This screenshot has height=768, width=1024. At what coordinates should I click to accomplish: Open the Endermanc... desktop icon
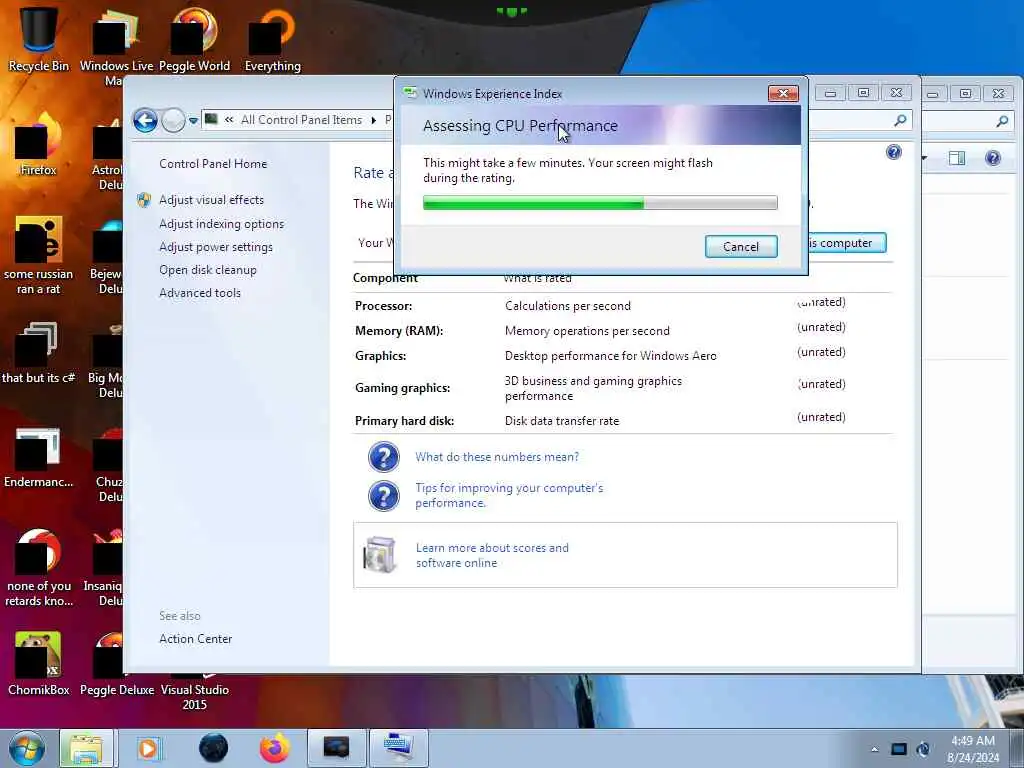[x=39, y=457]
